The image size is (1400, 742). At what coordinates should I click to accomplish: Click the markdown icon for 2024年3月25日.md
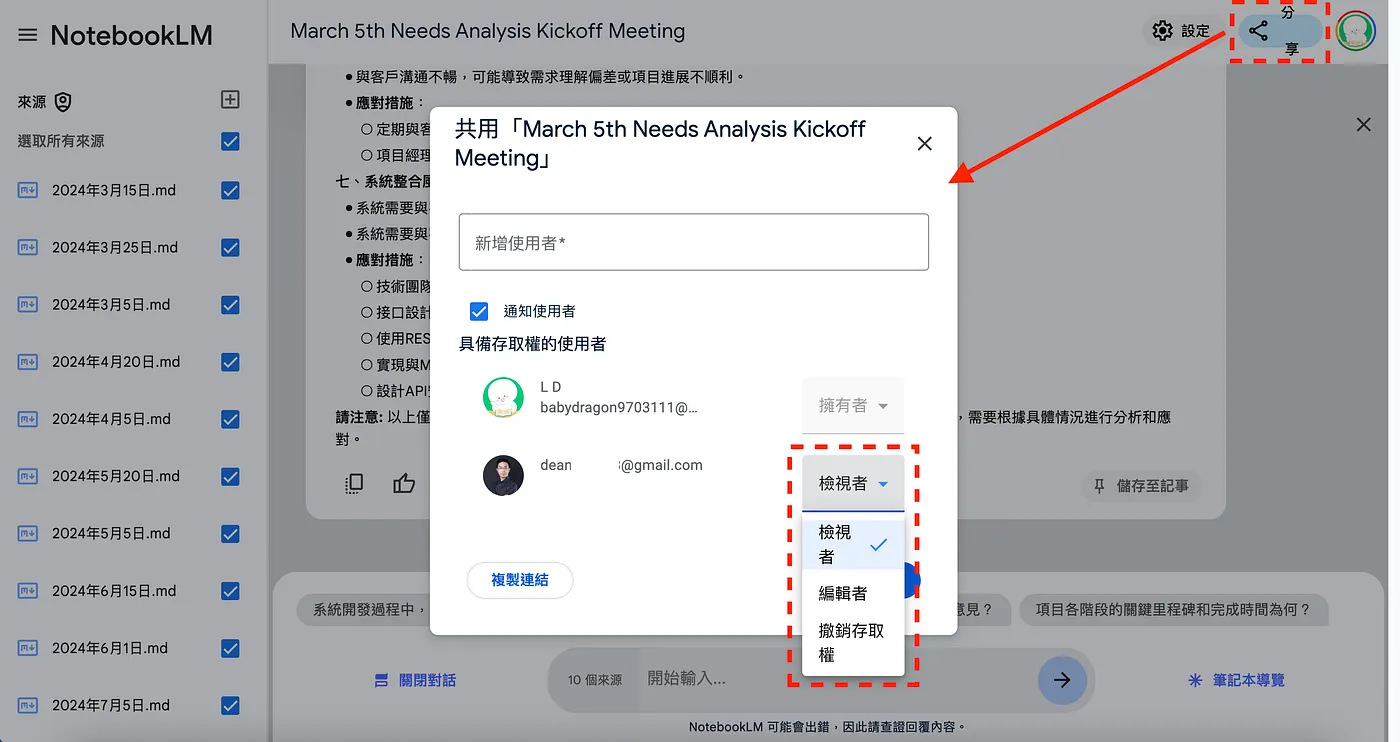click(28, 247)
